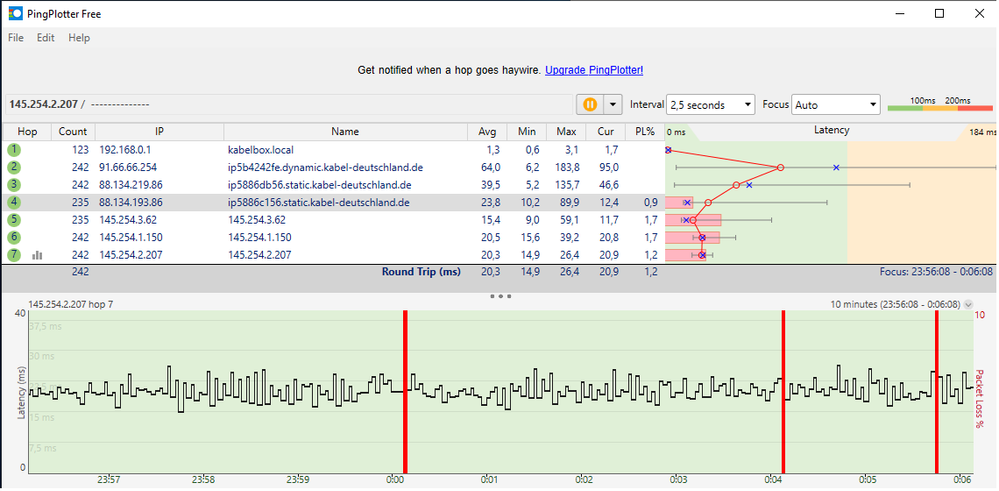Click the Upgrade PingPlotter! link

pos(594,71)
